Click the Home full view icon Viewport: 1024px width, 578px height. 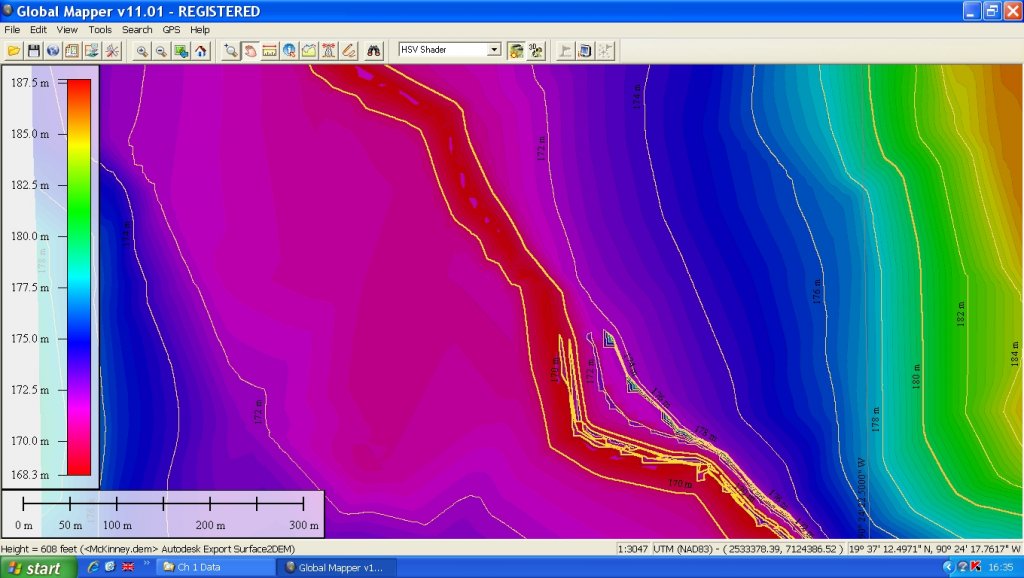(x=200, y=50)
